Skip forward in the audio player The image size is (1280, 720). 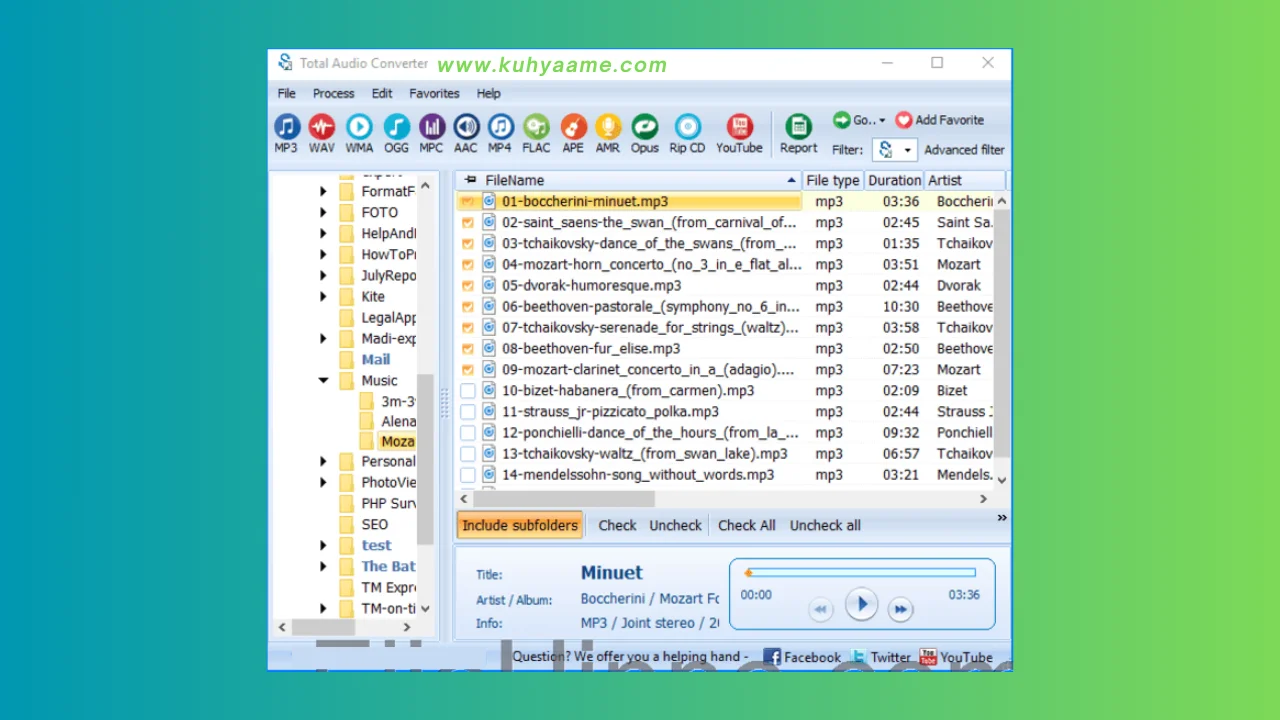tap(900, 609)
